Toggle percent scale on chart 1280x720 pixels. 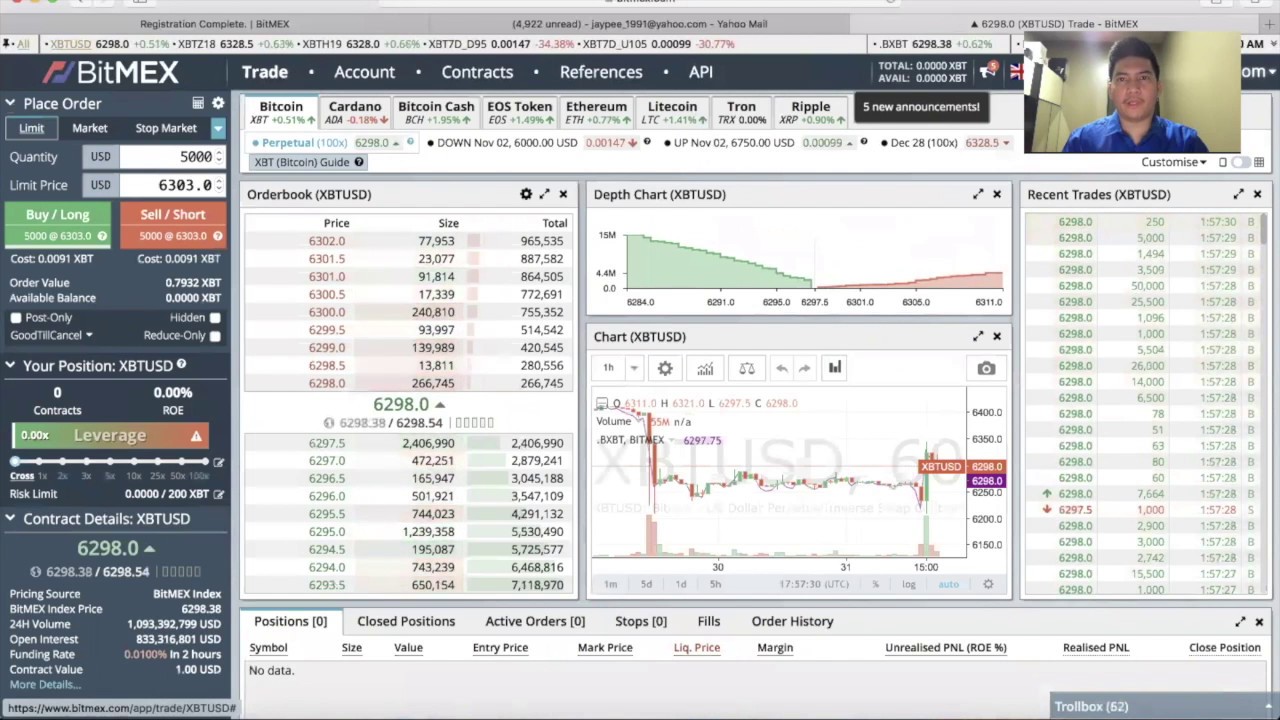tap(875, 584)
